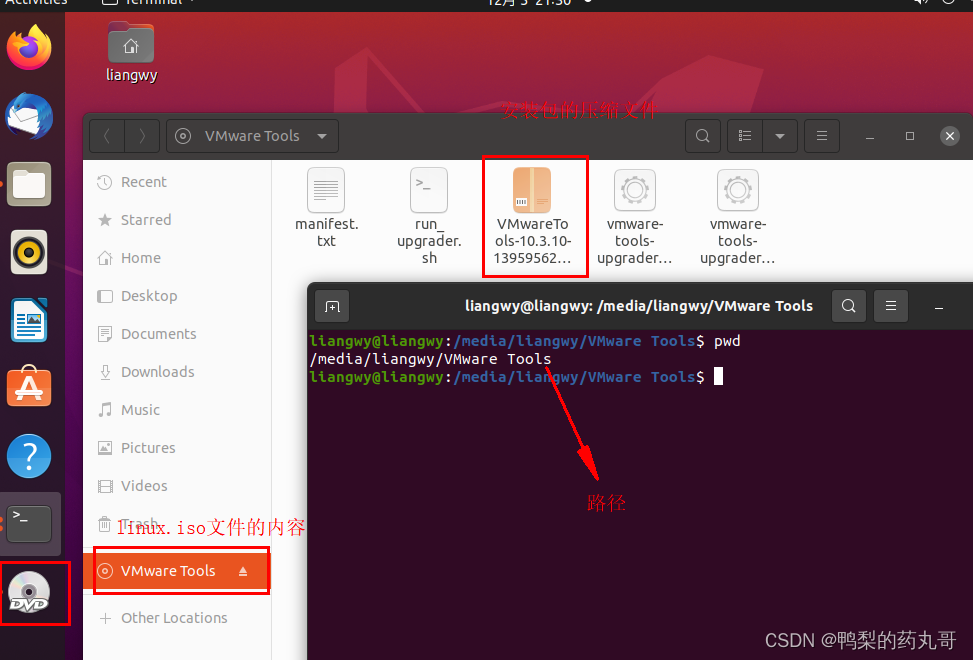Viewport: 973px width, 660px height.
Task: Open Documents in Files sidebar
Action: point(177,334)
